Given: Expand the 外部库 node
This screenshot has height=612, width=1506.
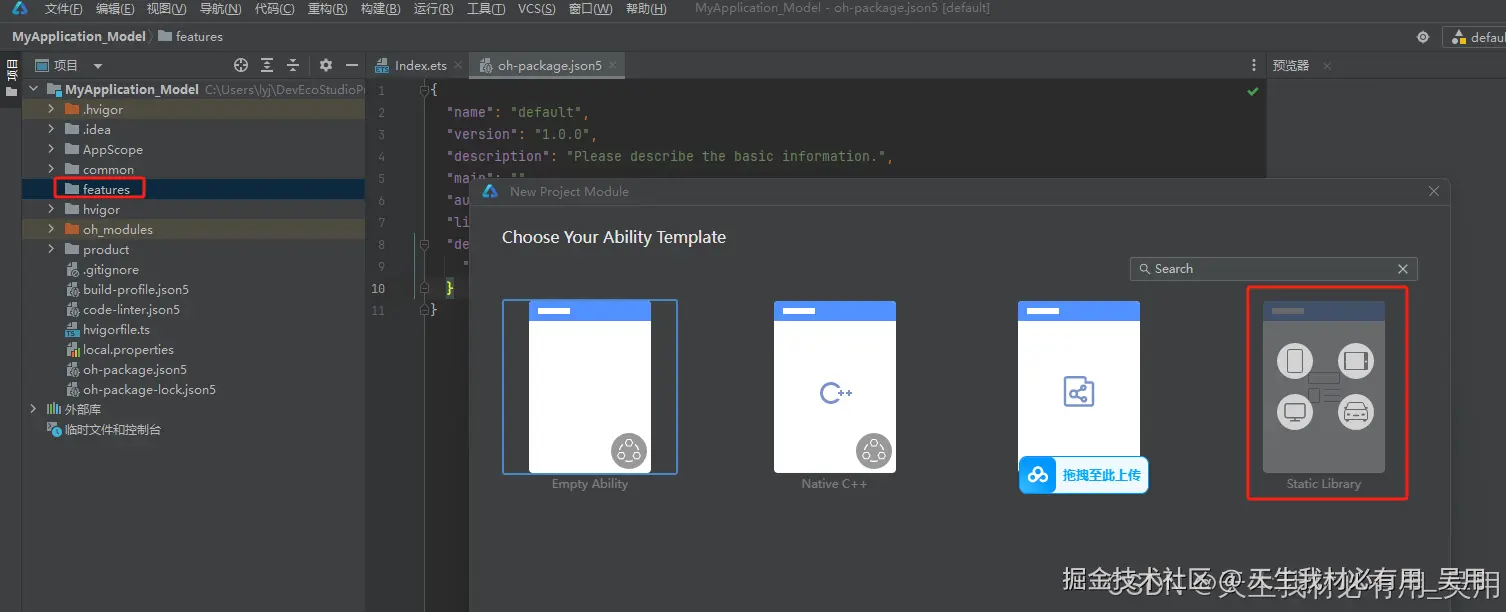Looking at the screenshot, I should coord(34,409).
